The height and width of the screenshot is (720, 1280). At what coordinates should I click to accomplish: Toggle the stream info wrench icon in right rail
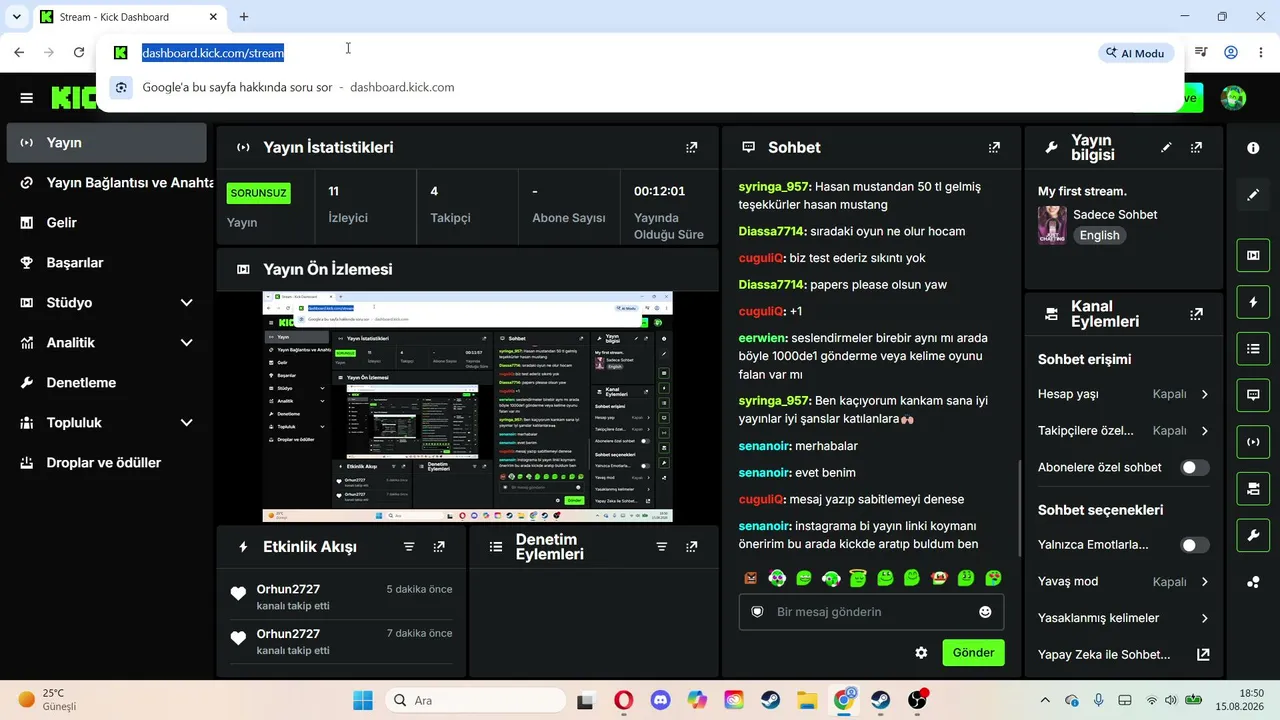[1253, 536]
